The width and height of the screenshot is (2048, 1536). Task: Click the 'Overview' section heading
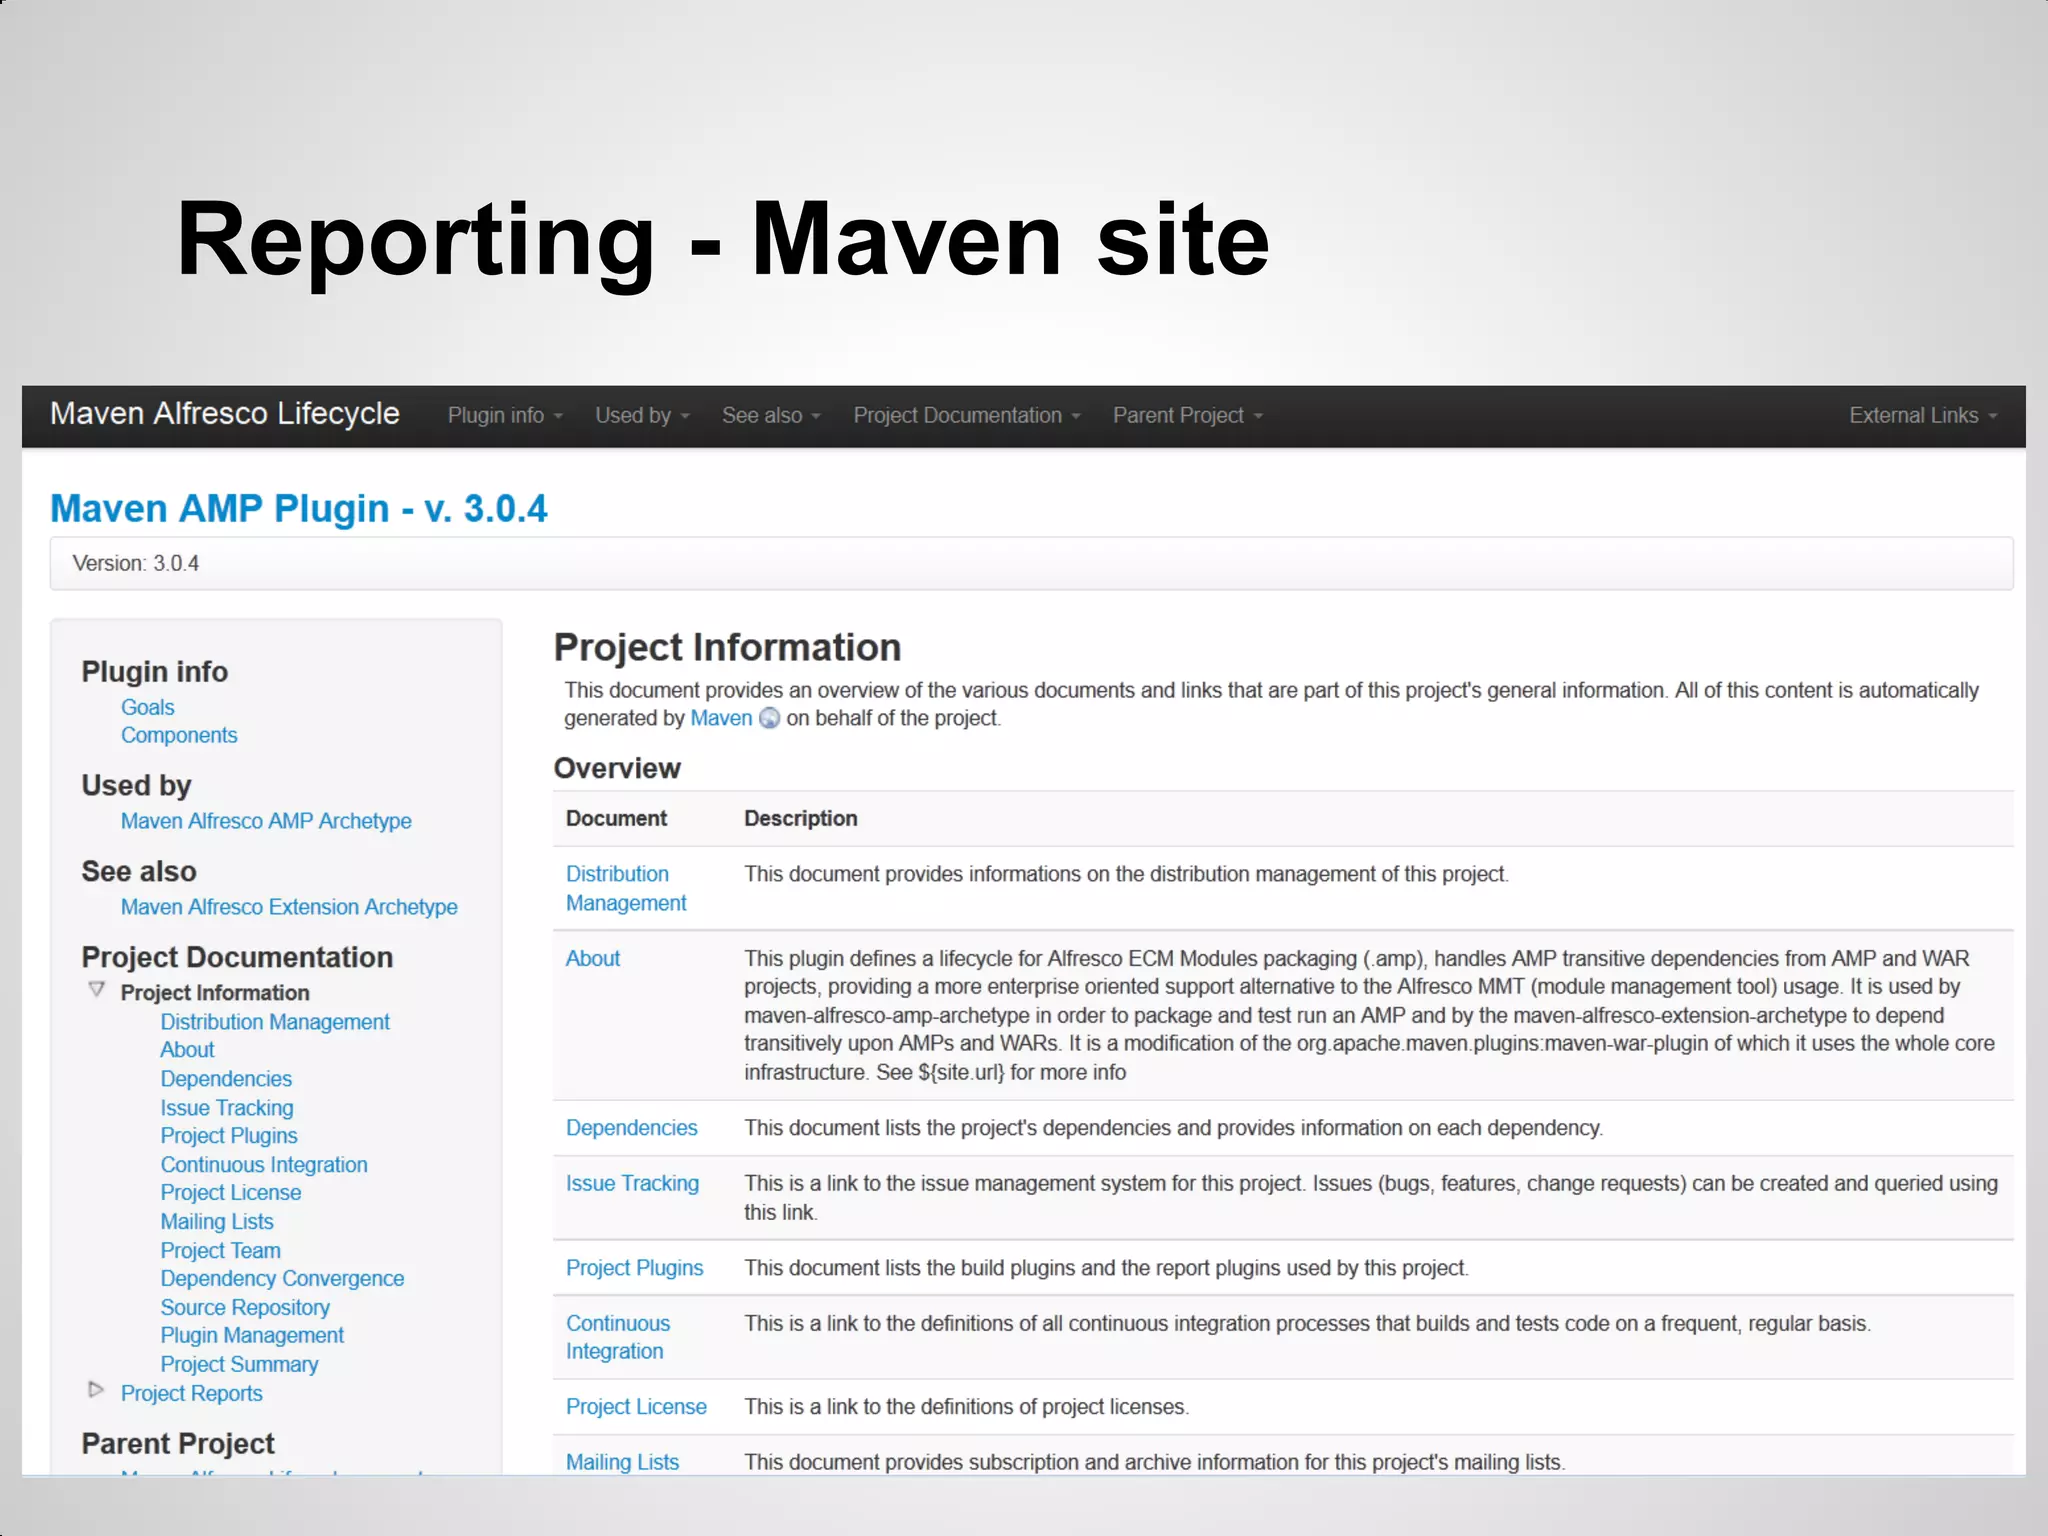pyautogui.click(x=617, y=768)
